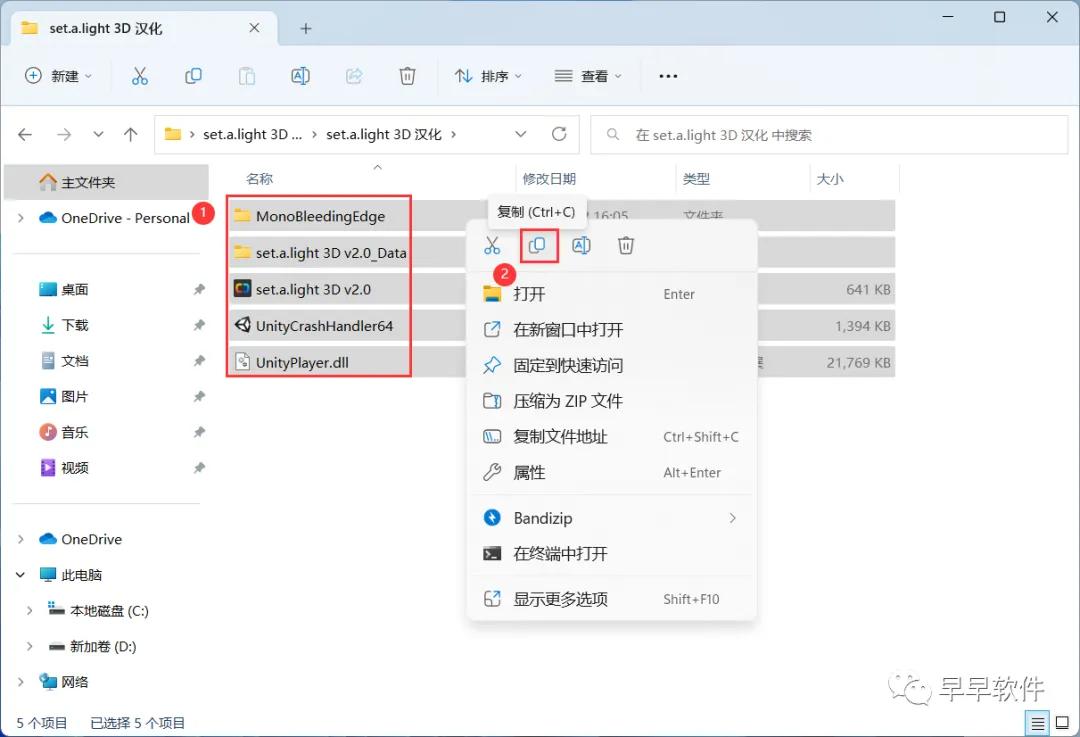Click the Delete trash icon in the top toolbar
Viewport: 1080px width, 737px height.
407,76
